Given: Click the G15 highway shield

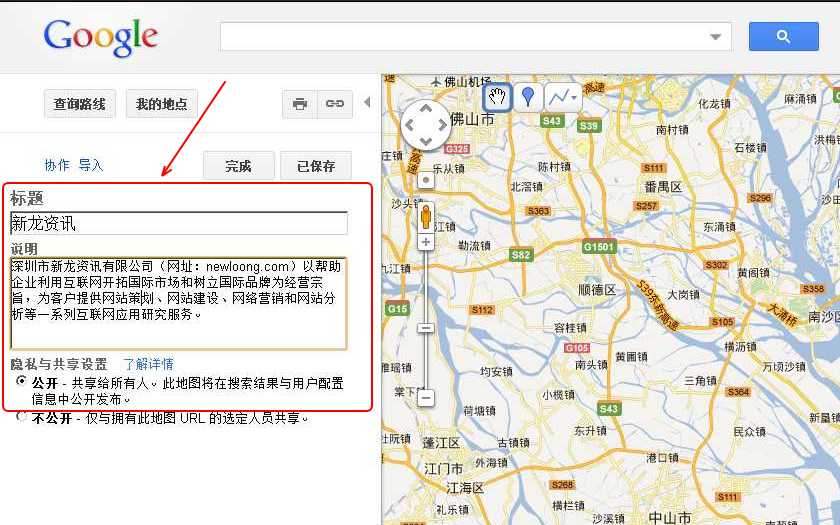Looking at the screenshot, I should (x=397, y=309).
